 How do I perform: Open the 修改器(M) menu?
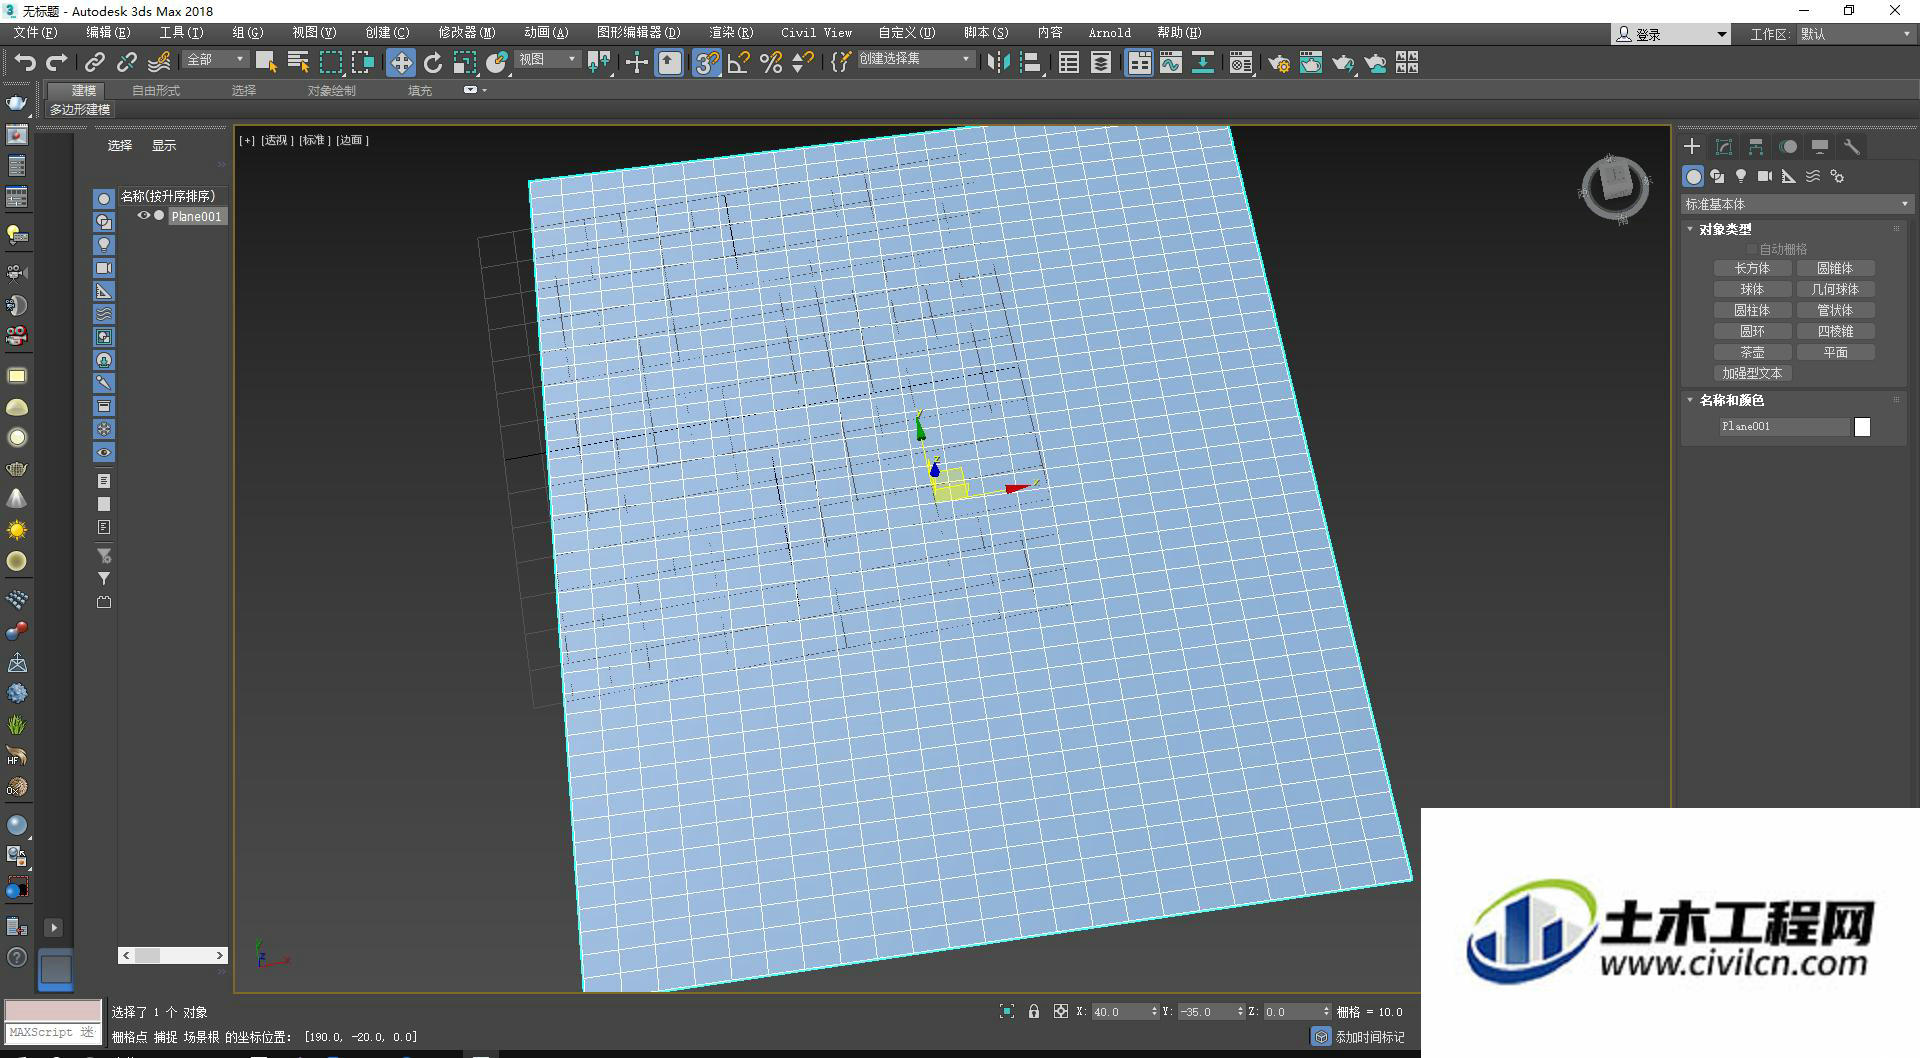[466, 33]
